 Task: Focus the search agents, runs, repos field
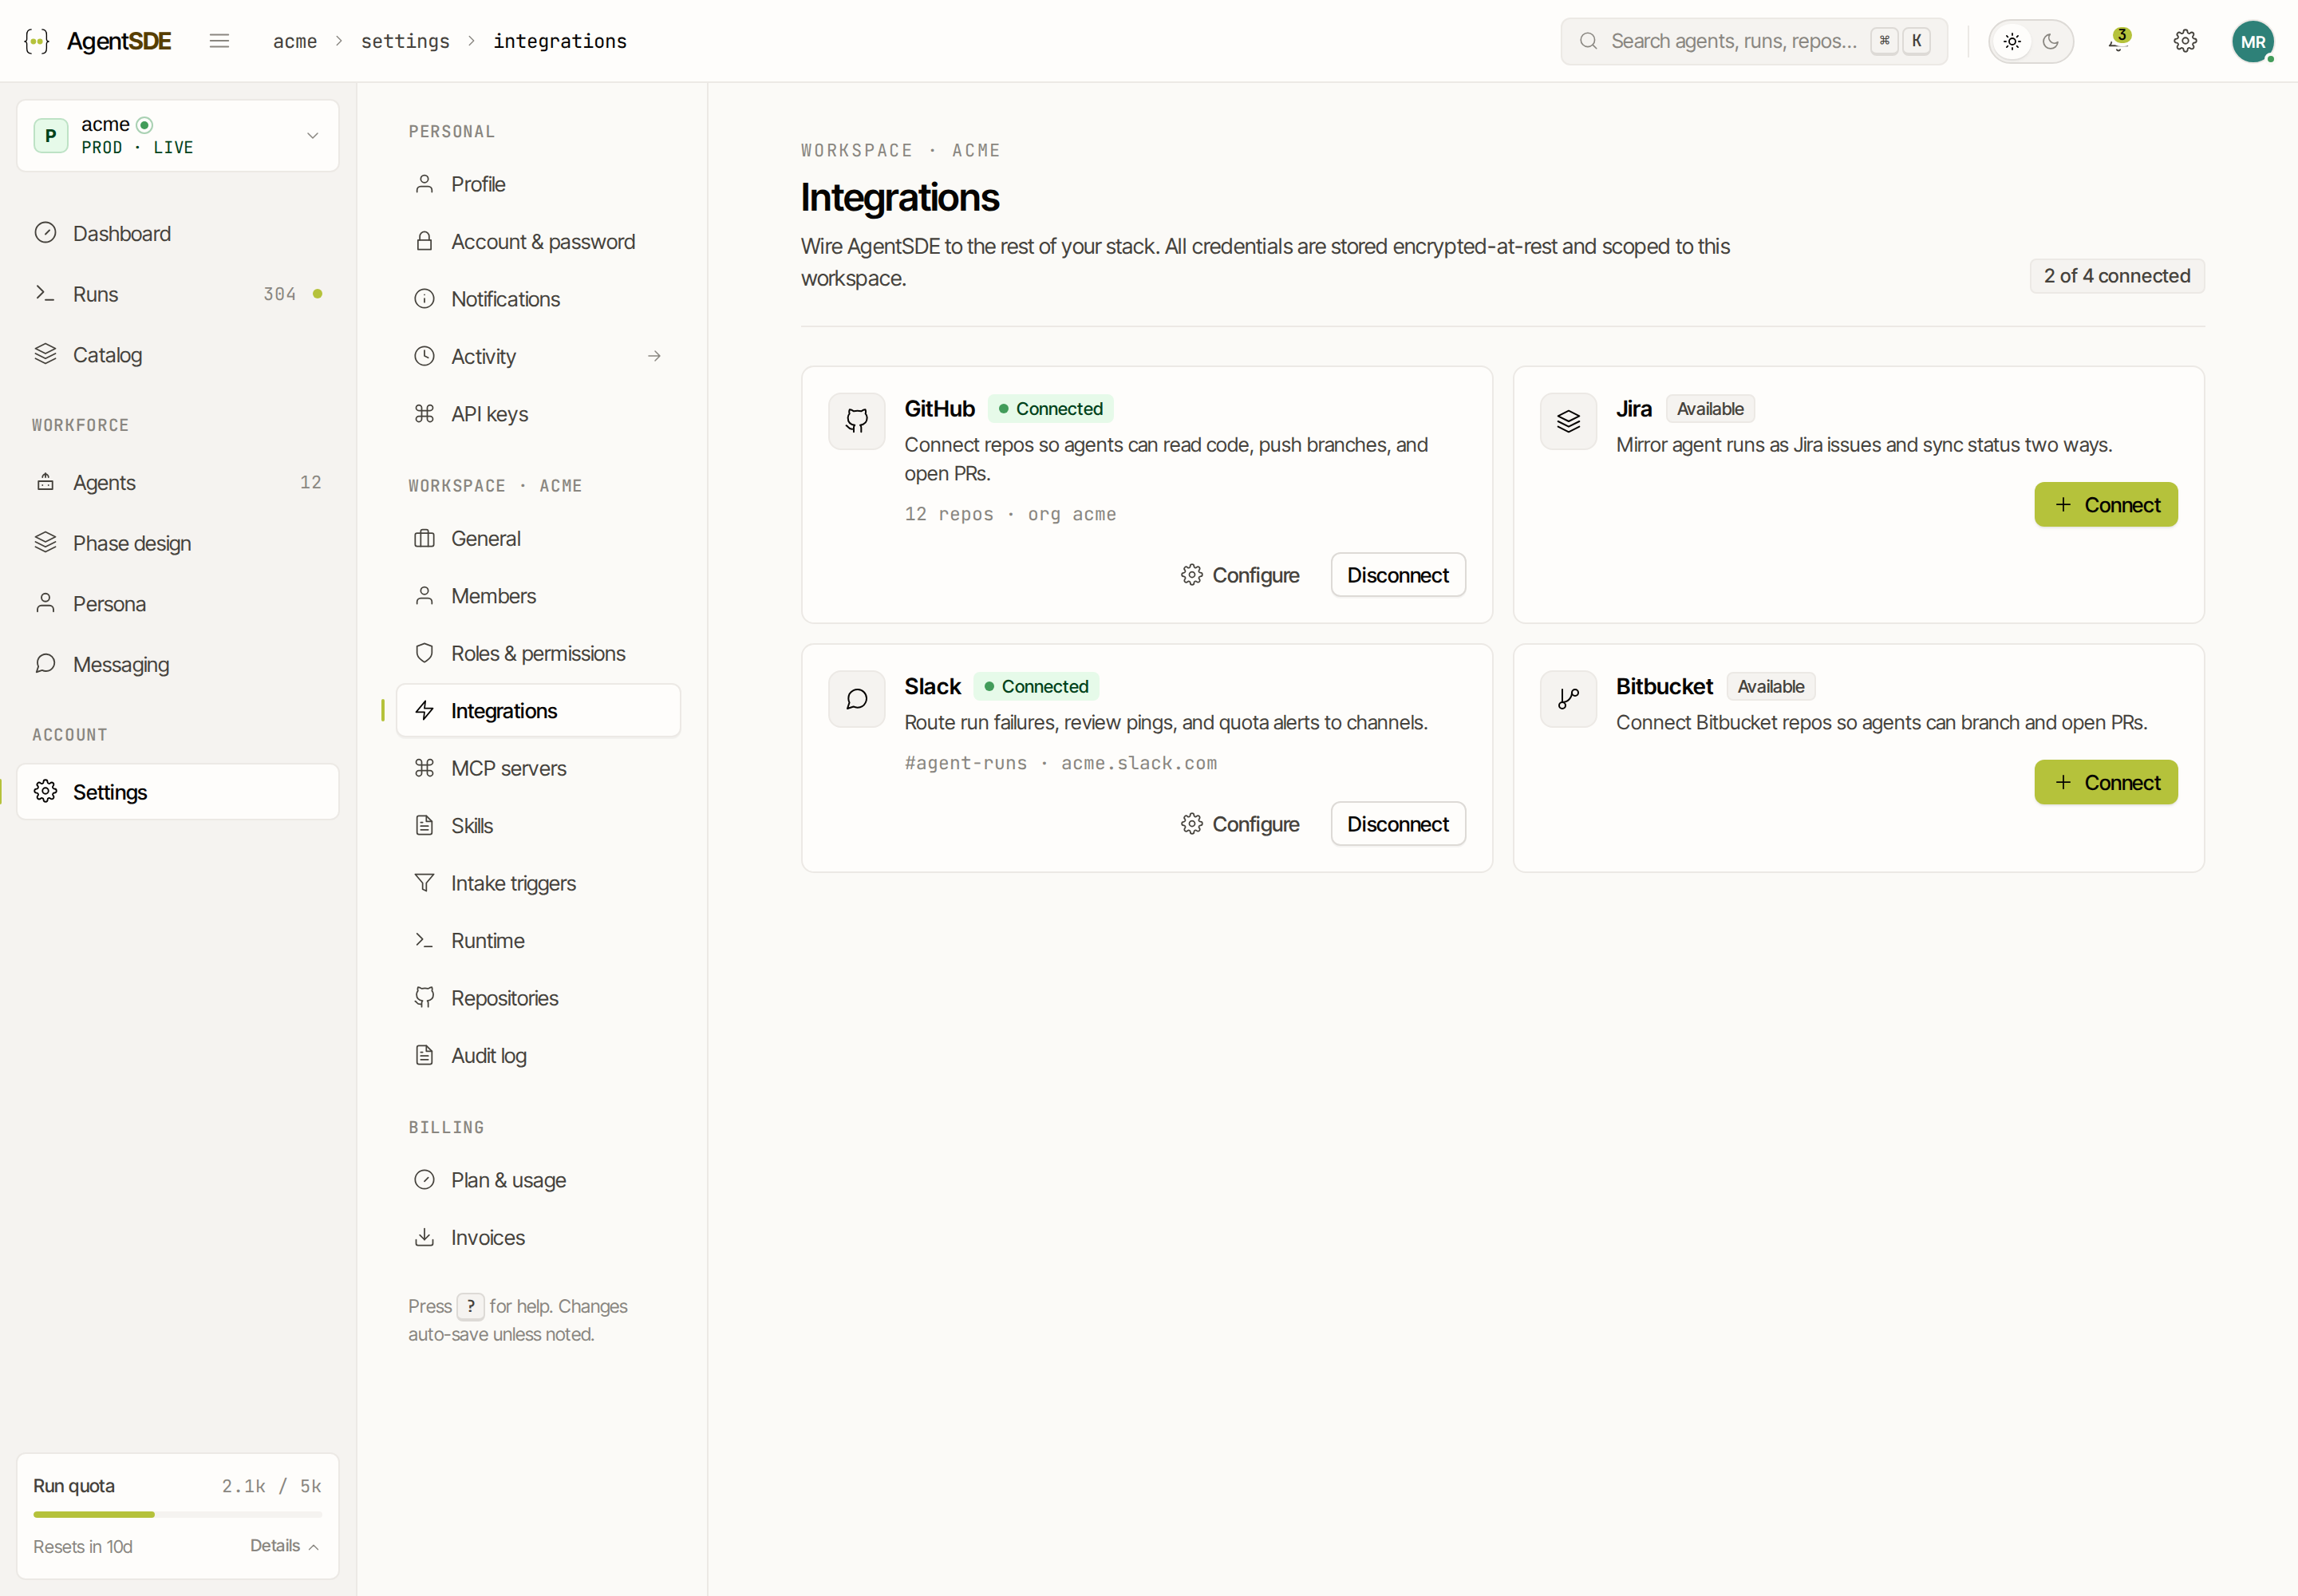(x=1754, y=41)
